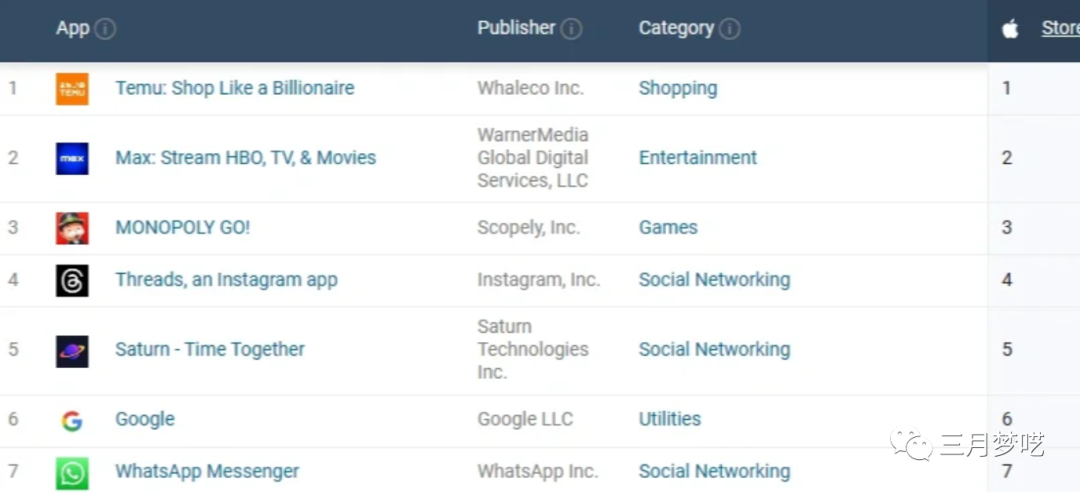This screenshot has height=492, width=1080.
Task: Open WhatsApp Messenger app link
Action: click(207, 471)
